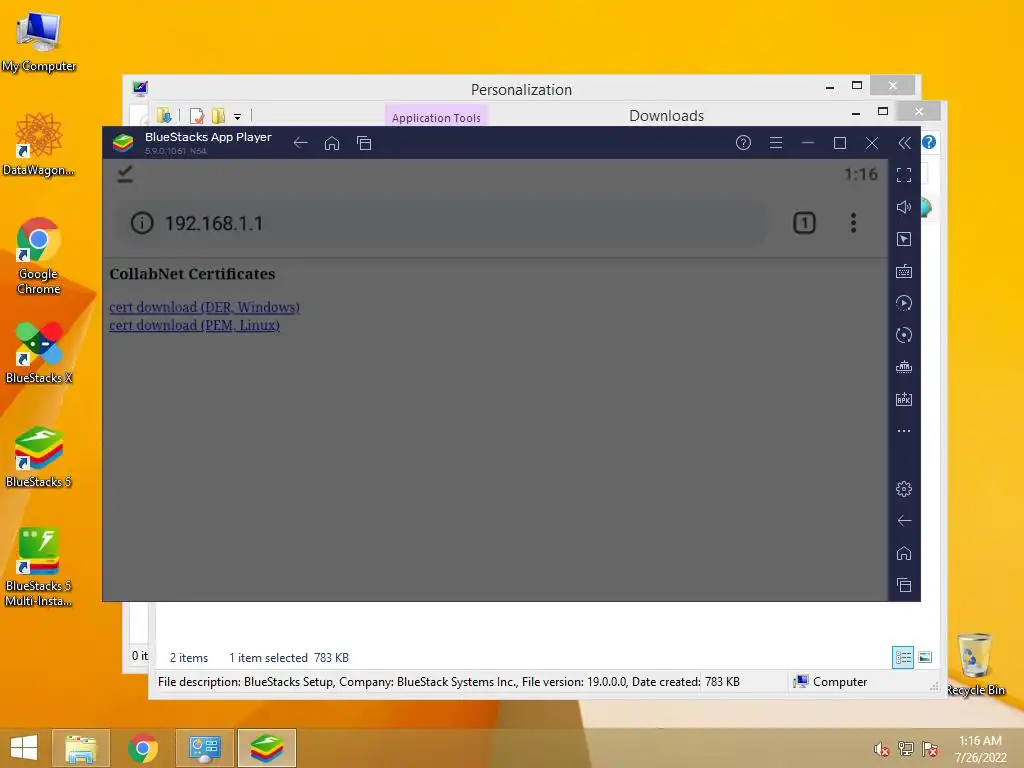Open the DataWagon desktop shortcut

click(39, 144)
